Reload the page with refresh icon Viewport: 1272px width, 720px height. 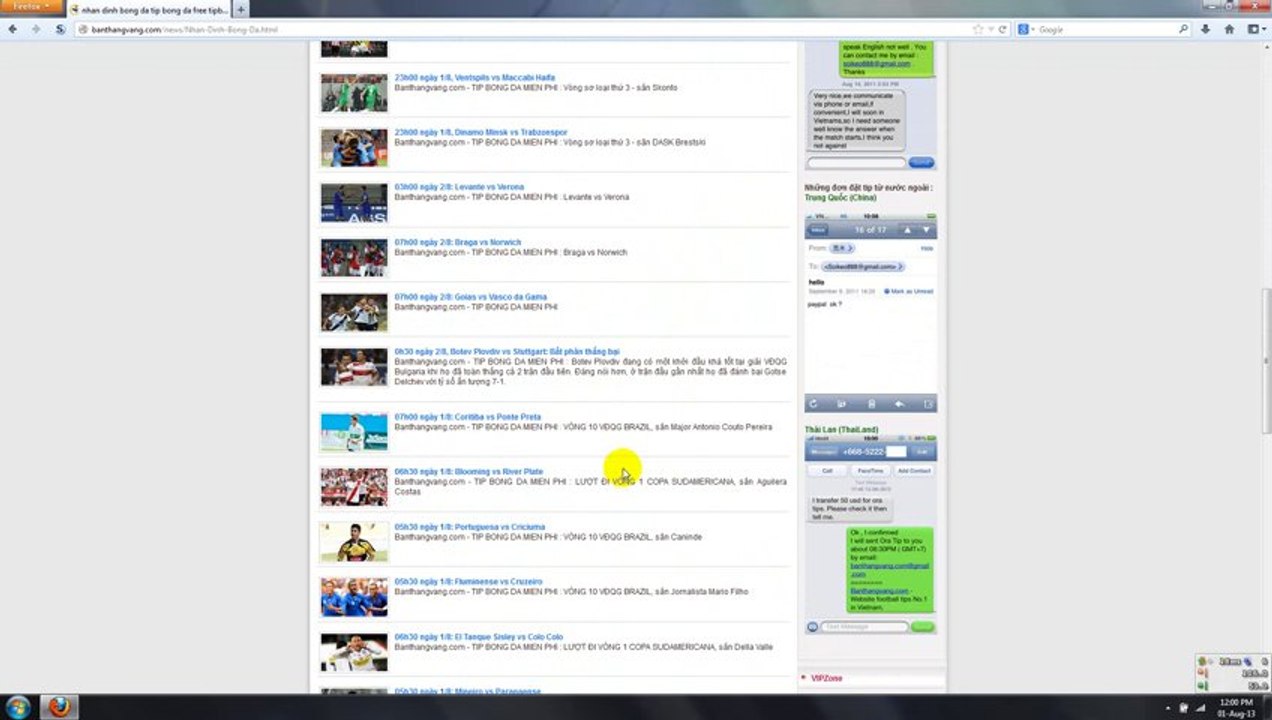[x=1002, y=29]
